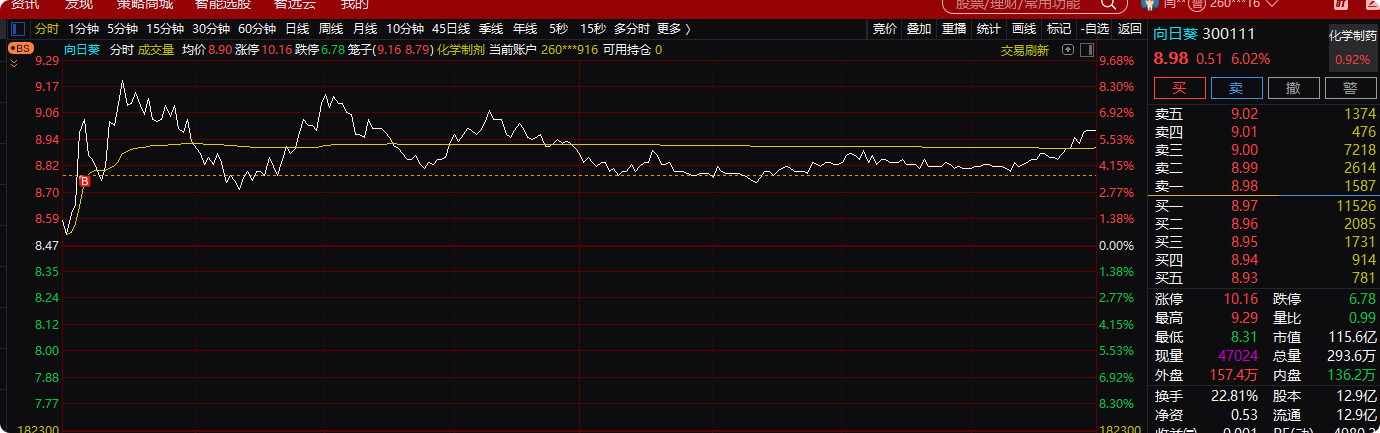Click the 成交量 label in chart header
Viewport: 1380px width, 433px height.
click(156, 49)
